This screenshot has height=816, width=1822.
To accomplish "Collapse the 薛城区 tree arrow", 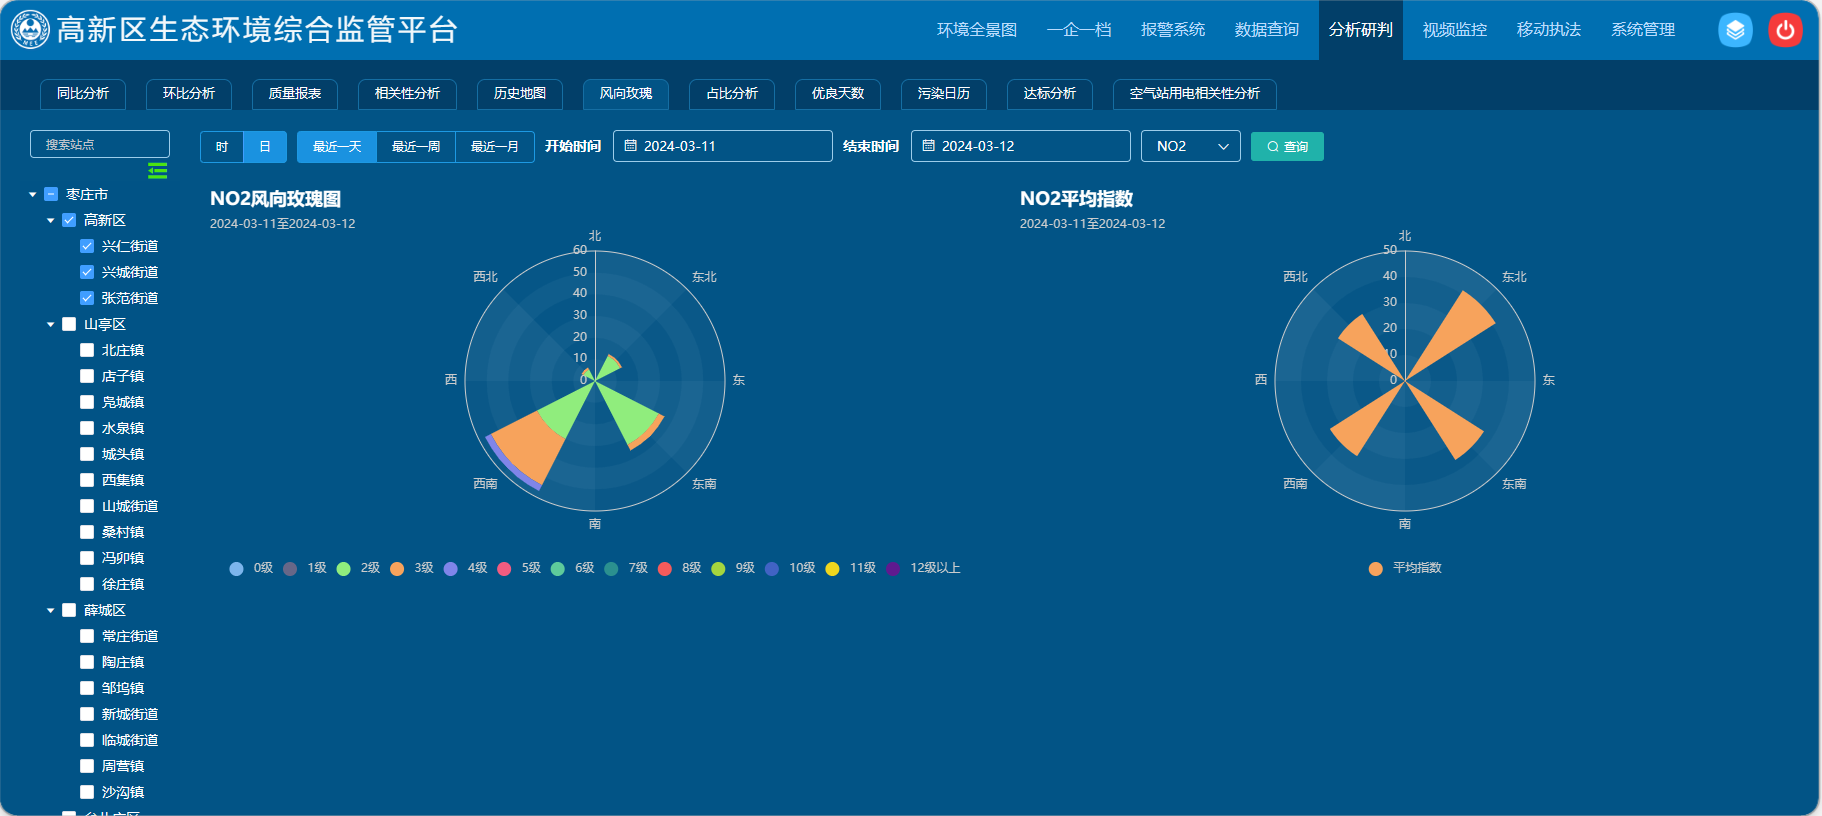I will click(51, 610).
